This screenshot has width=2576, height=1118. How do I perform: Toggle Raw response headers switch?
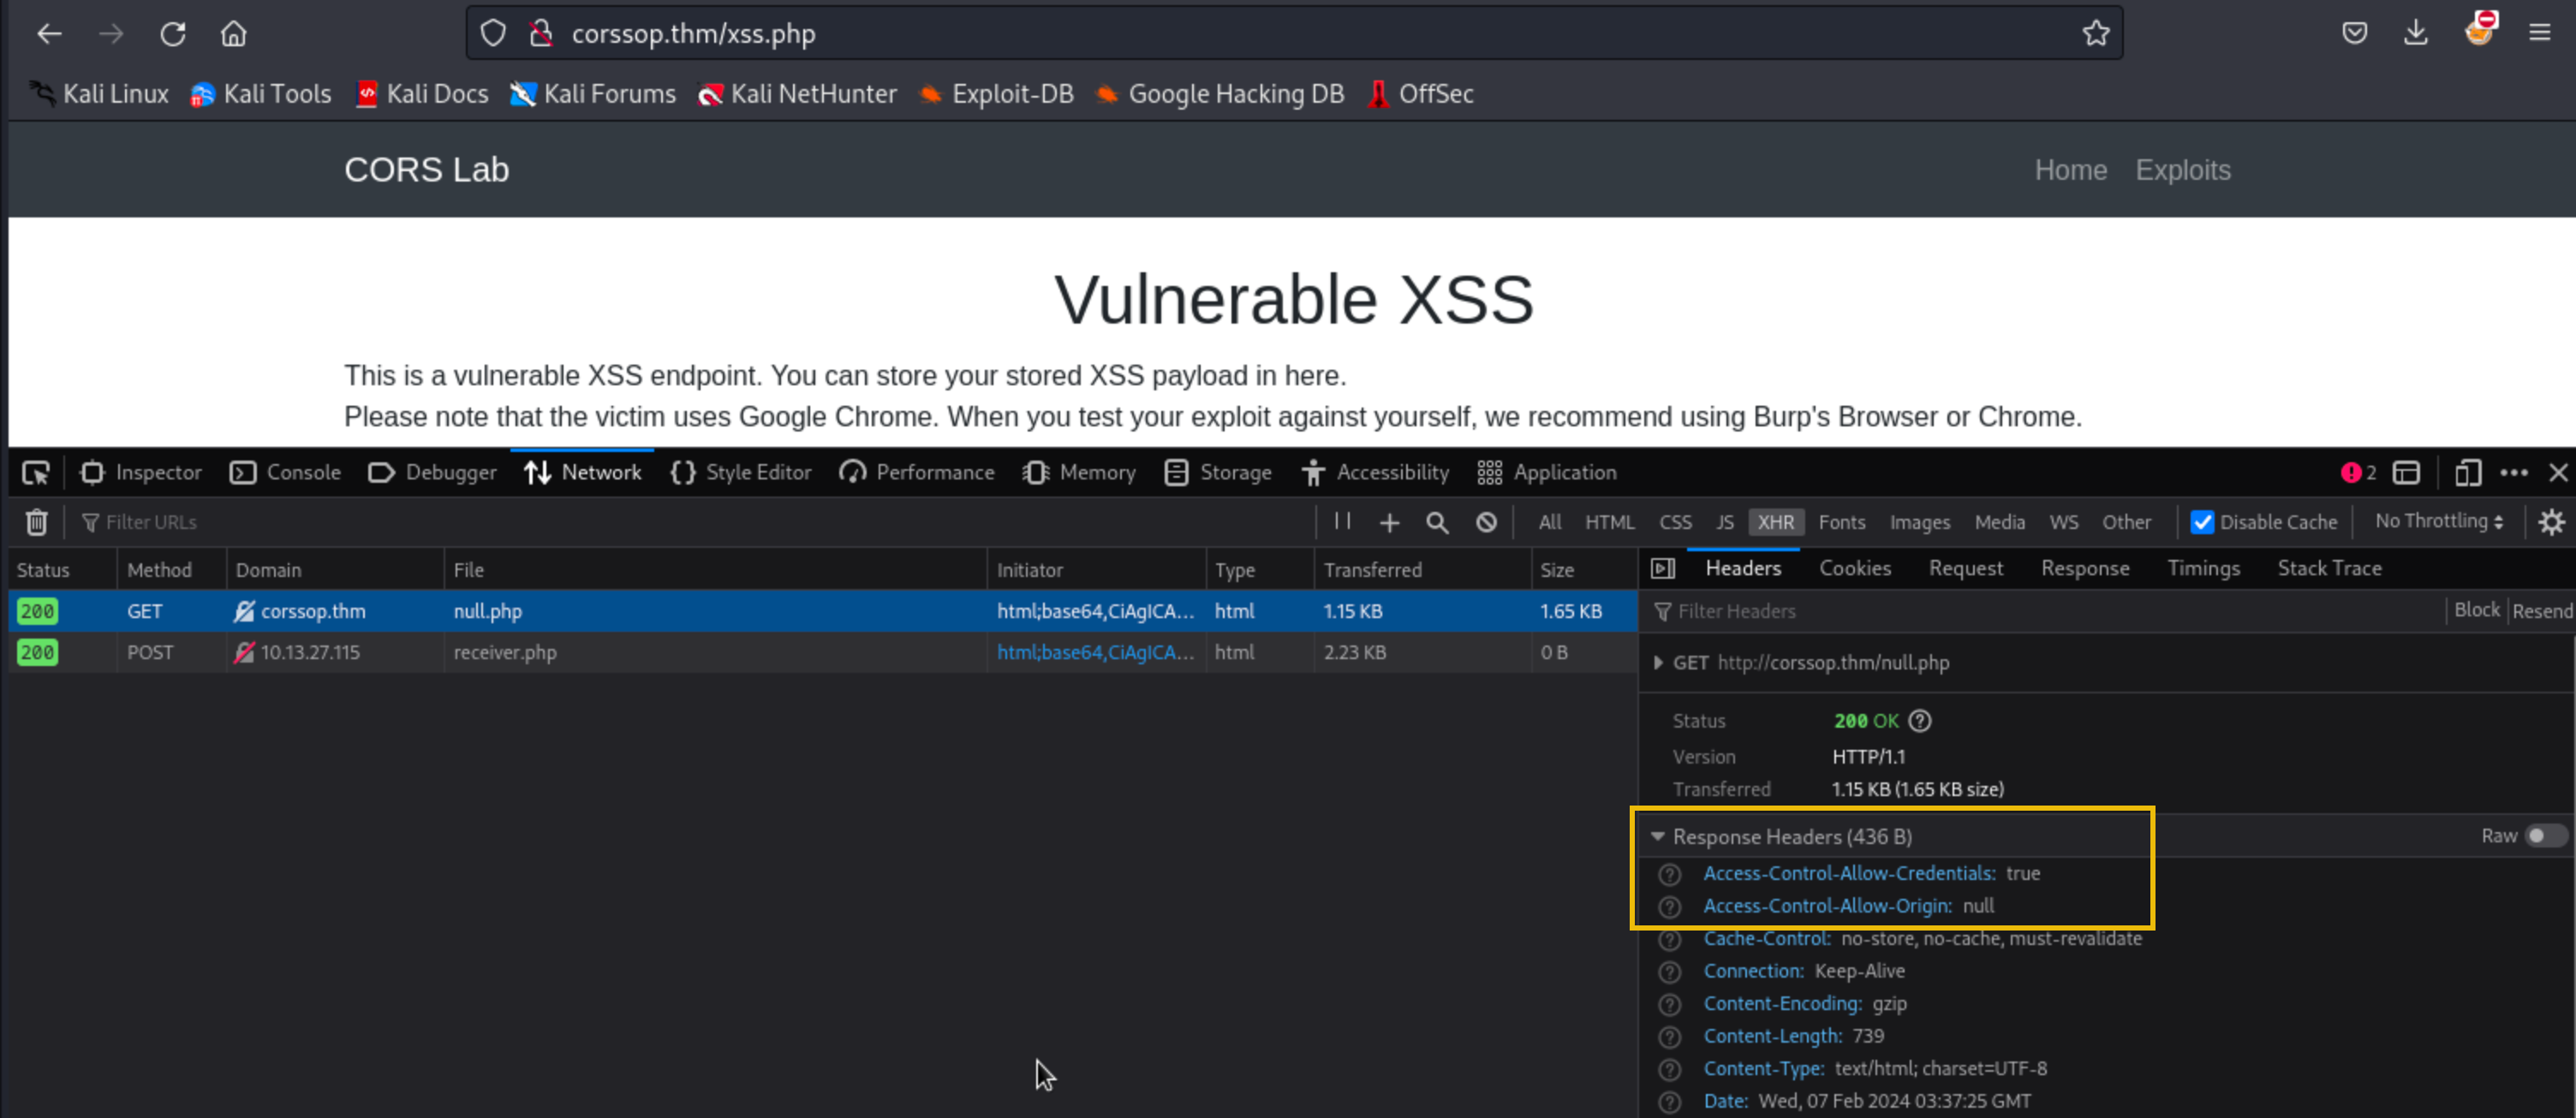pos(2543,836)
